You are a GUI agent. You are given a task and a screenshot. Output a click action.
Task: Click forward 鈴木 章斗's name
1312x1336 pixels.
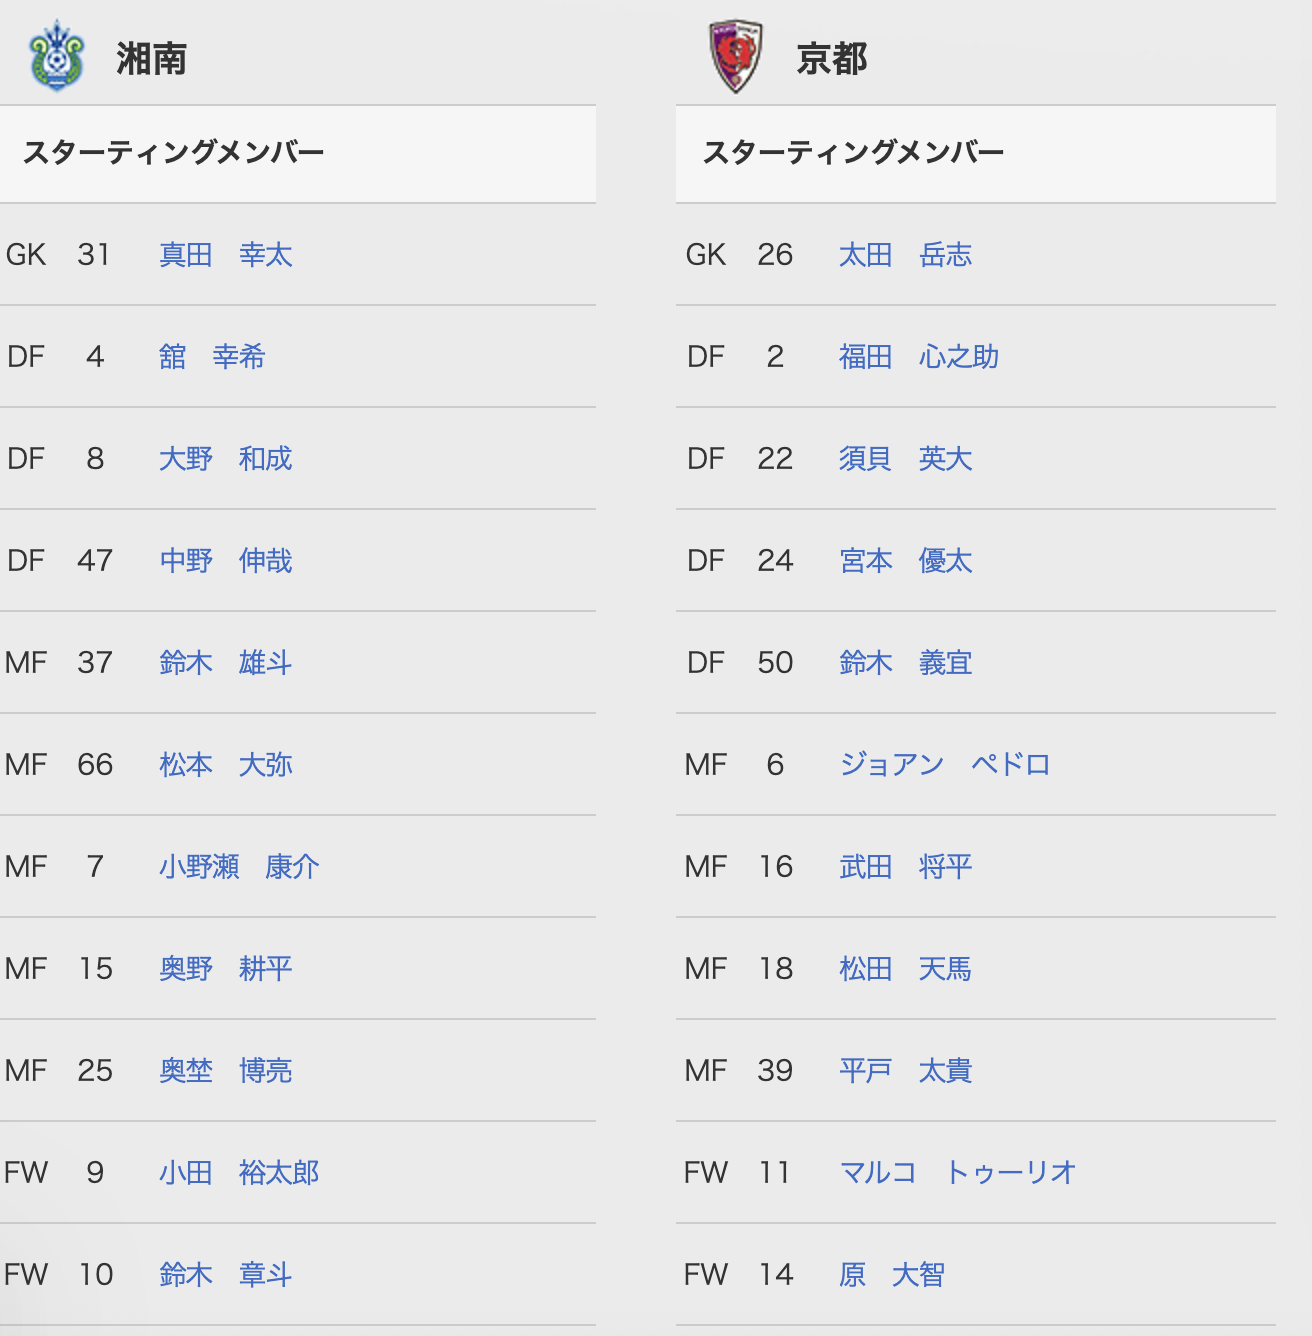click(225, 1275)
